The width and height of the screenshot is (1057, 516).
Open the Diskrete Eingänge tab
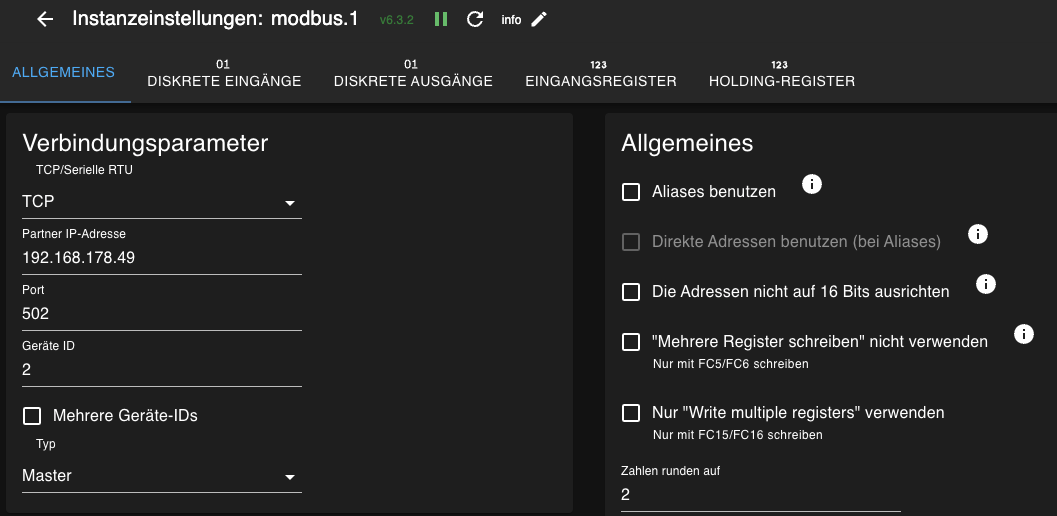[224, 74]
